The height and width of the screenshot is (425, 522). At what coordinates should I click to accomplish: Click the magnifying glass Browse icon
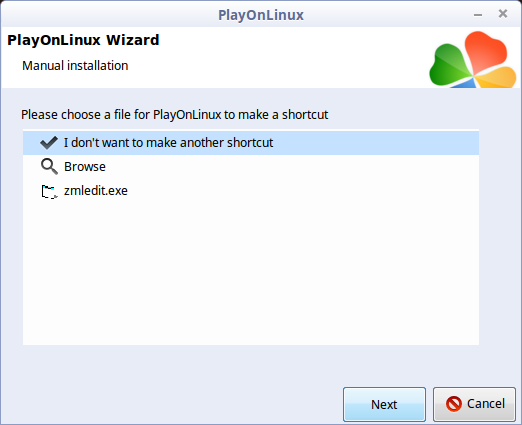49,166
